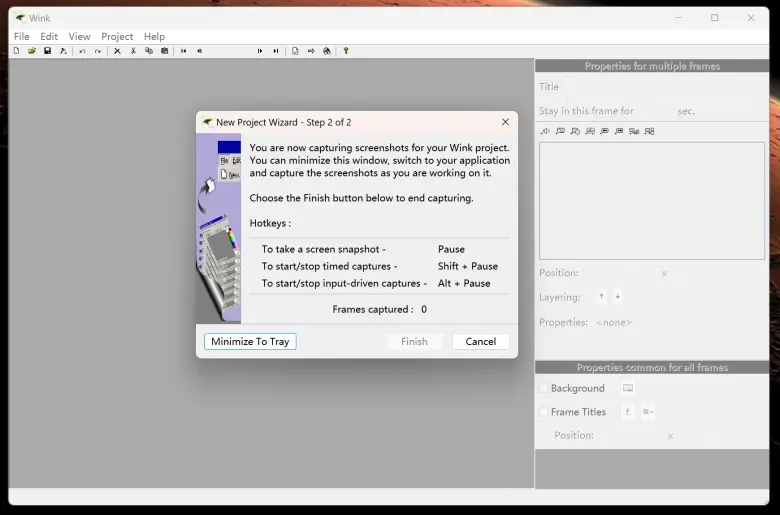780x515 pixels.
Task: Click the Add Shape icon in properties
Action: [x=575, y=131]
